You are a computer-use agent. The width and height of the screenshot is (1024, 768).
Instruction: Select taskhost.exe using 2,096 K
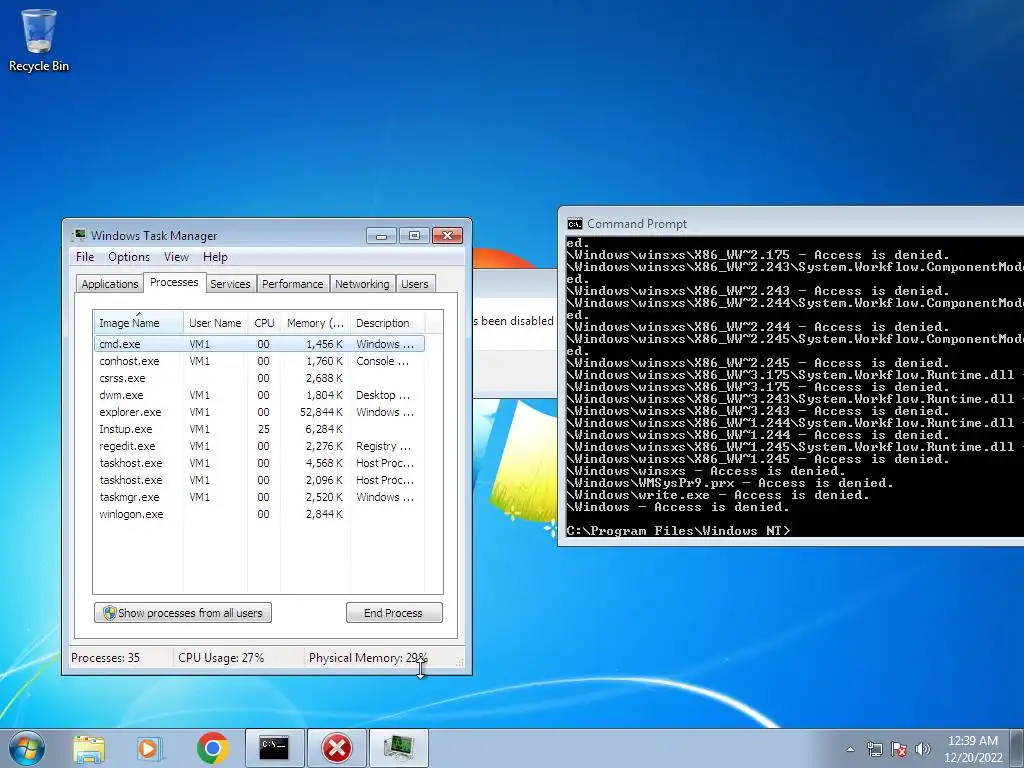[x=259, y=480]
